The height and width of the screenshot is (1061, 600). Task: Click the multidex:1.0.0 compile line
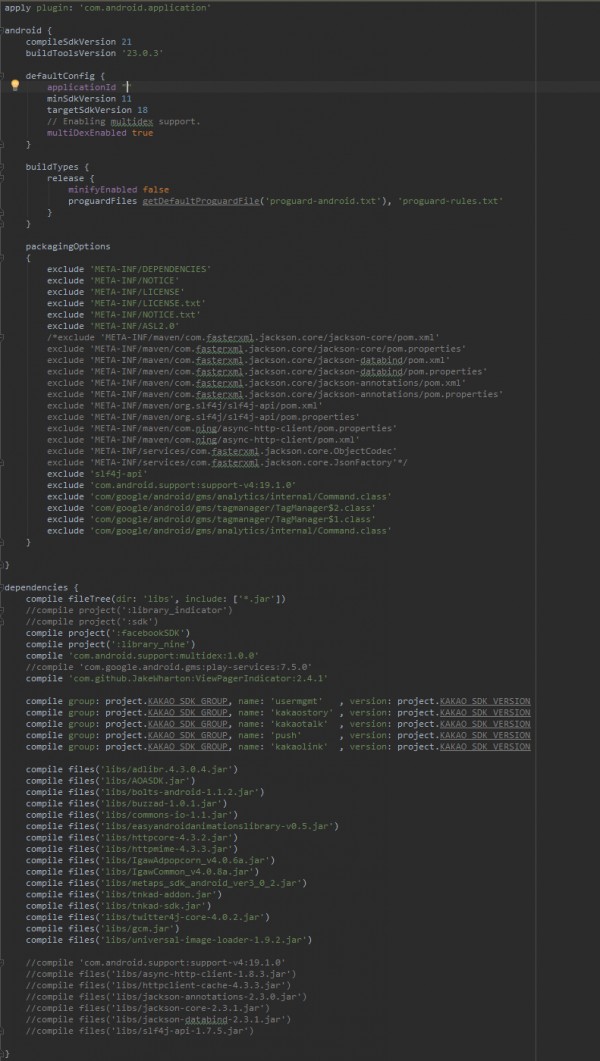tap(142, 656)
